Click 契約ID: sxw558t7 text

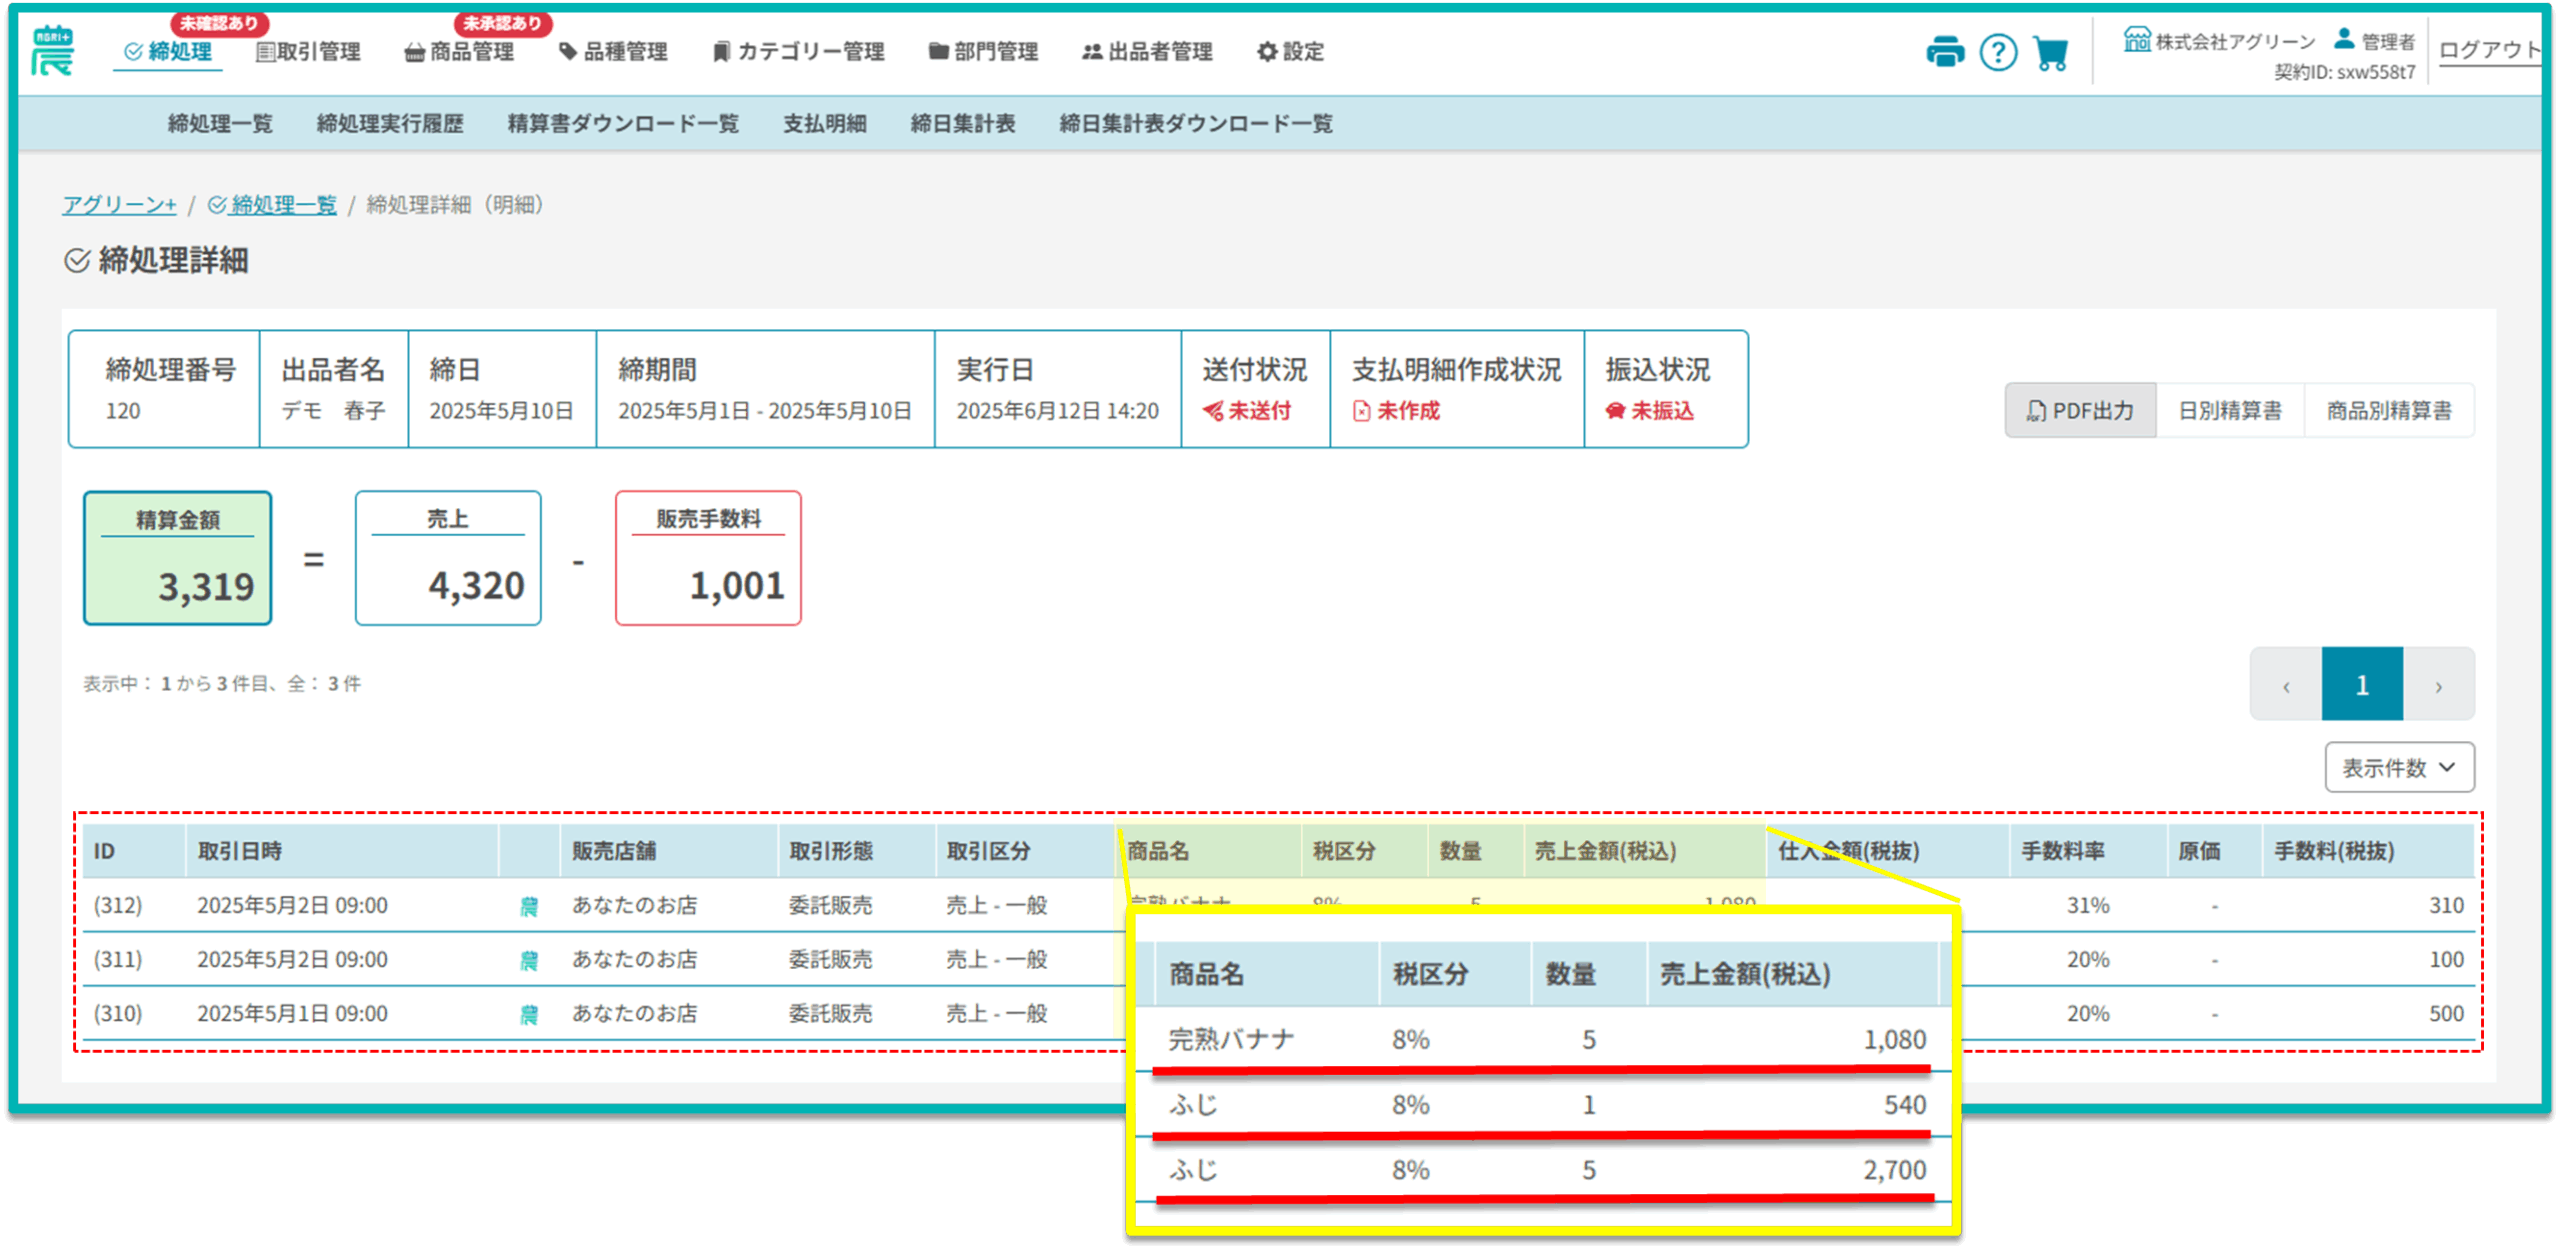tap(2344, 72)
